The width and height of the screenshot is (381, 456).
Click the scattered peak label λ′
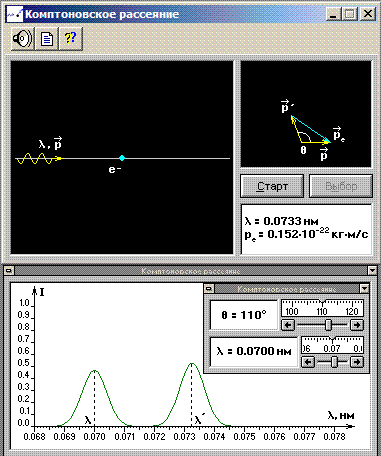click(200, 419)
